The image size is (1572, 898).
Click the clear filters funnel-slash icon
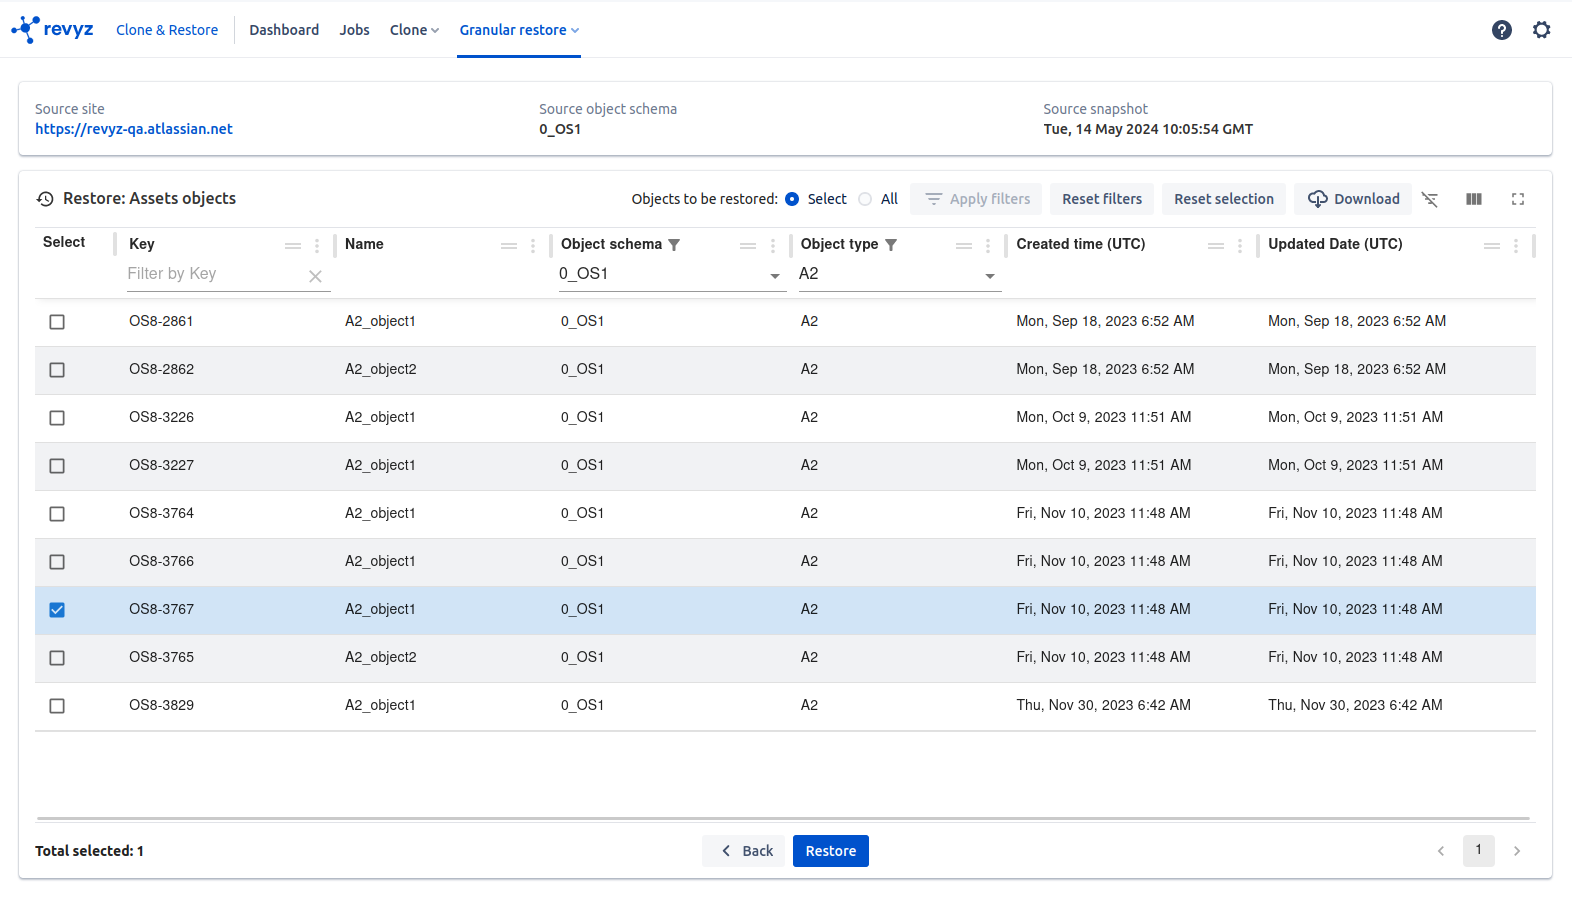[x=1430, y=199]
